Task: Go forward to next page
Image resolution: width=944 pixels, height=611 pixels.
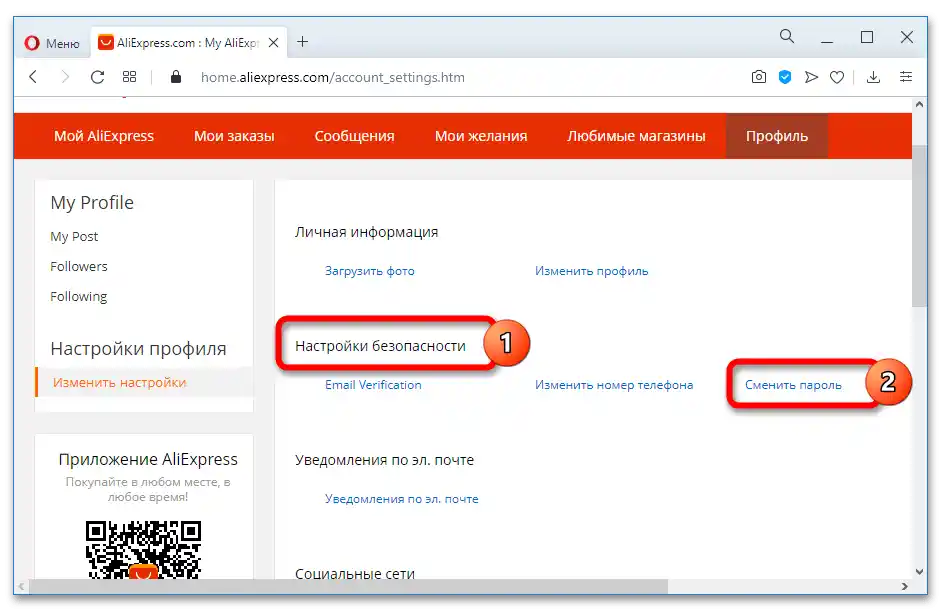Action: [x=65, y=77]
